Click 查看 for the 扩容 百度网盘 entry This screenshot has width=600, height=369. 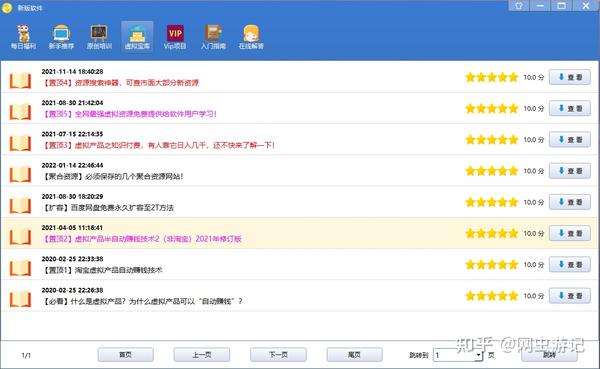point(570,202)
